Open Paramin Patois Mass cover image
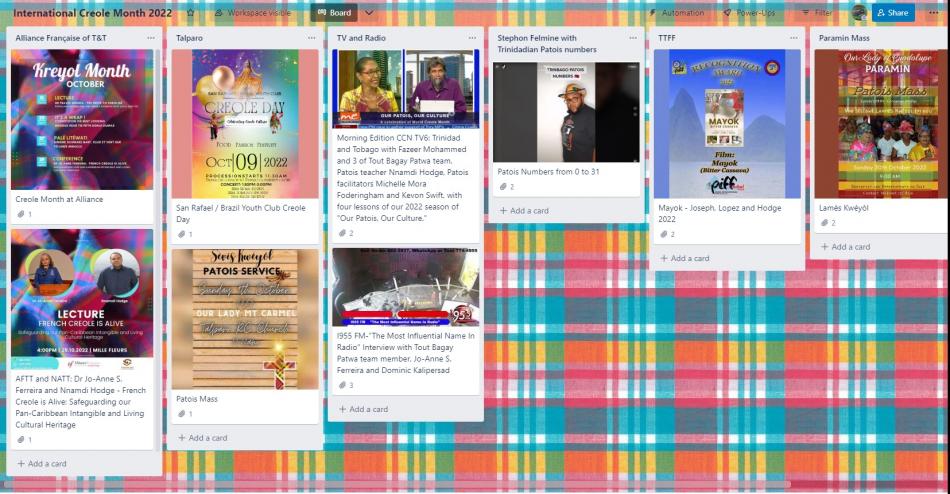 (882, 124)
